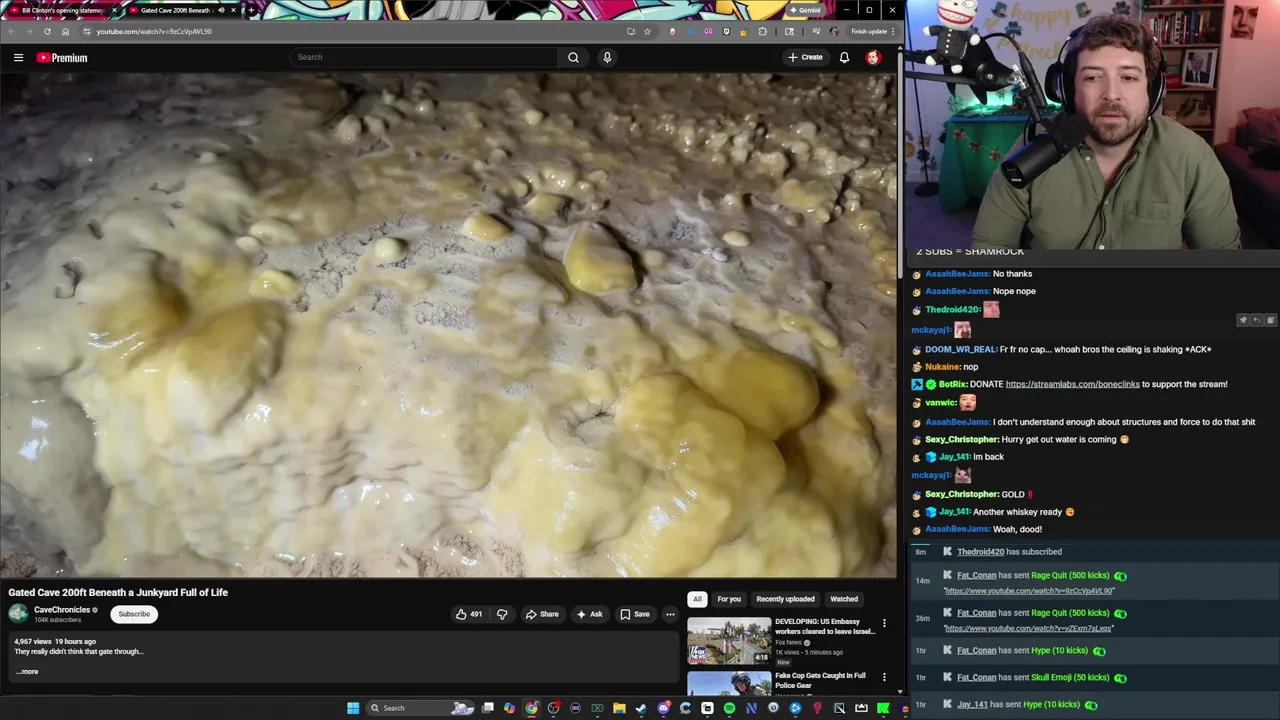1280x720 pixels.
Task: Open Fat_Conan's first Rage Quit video link
Action: (x=1028, y=591)
